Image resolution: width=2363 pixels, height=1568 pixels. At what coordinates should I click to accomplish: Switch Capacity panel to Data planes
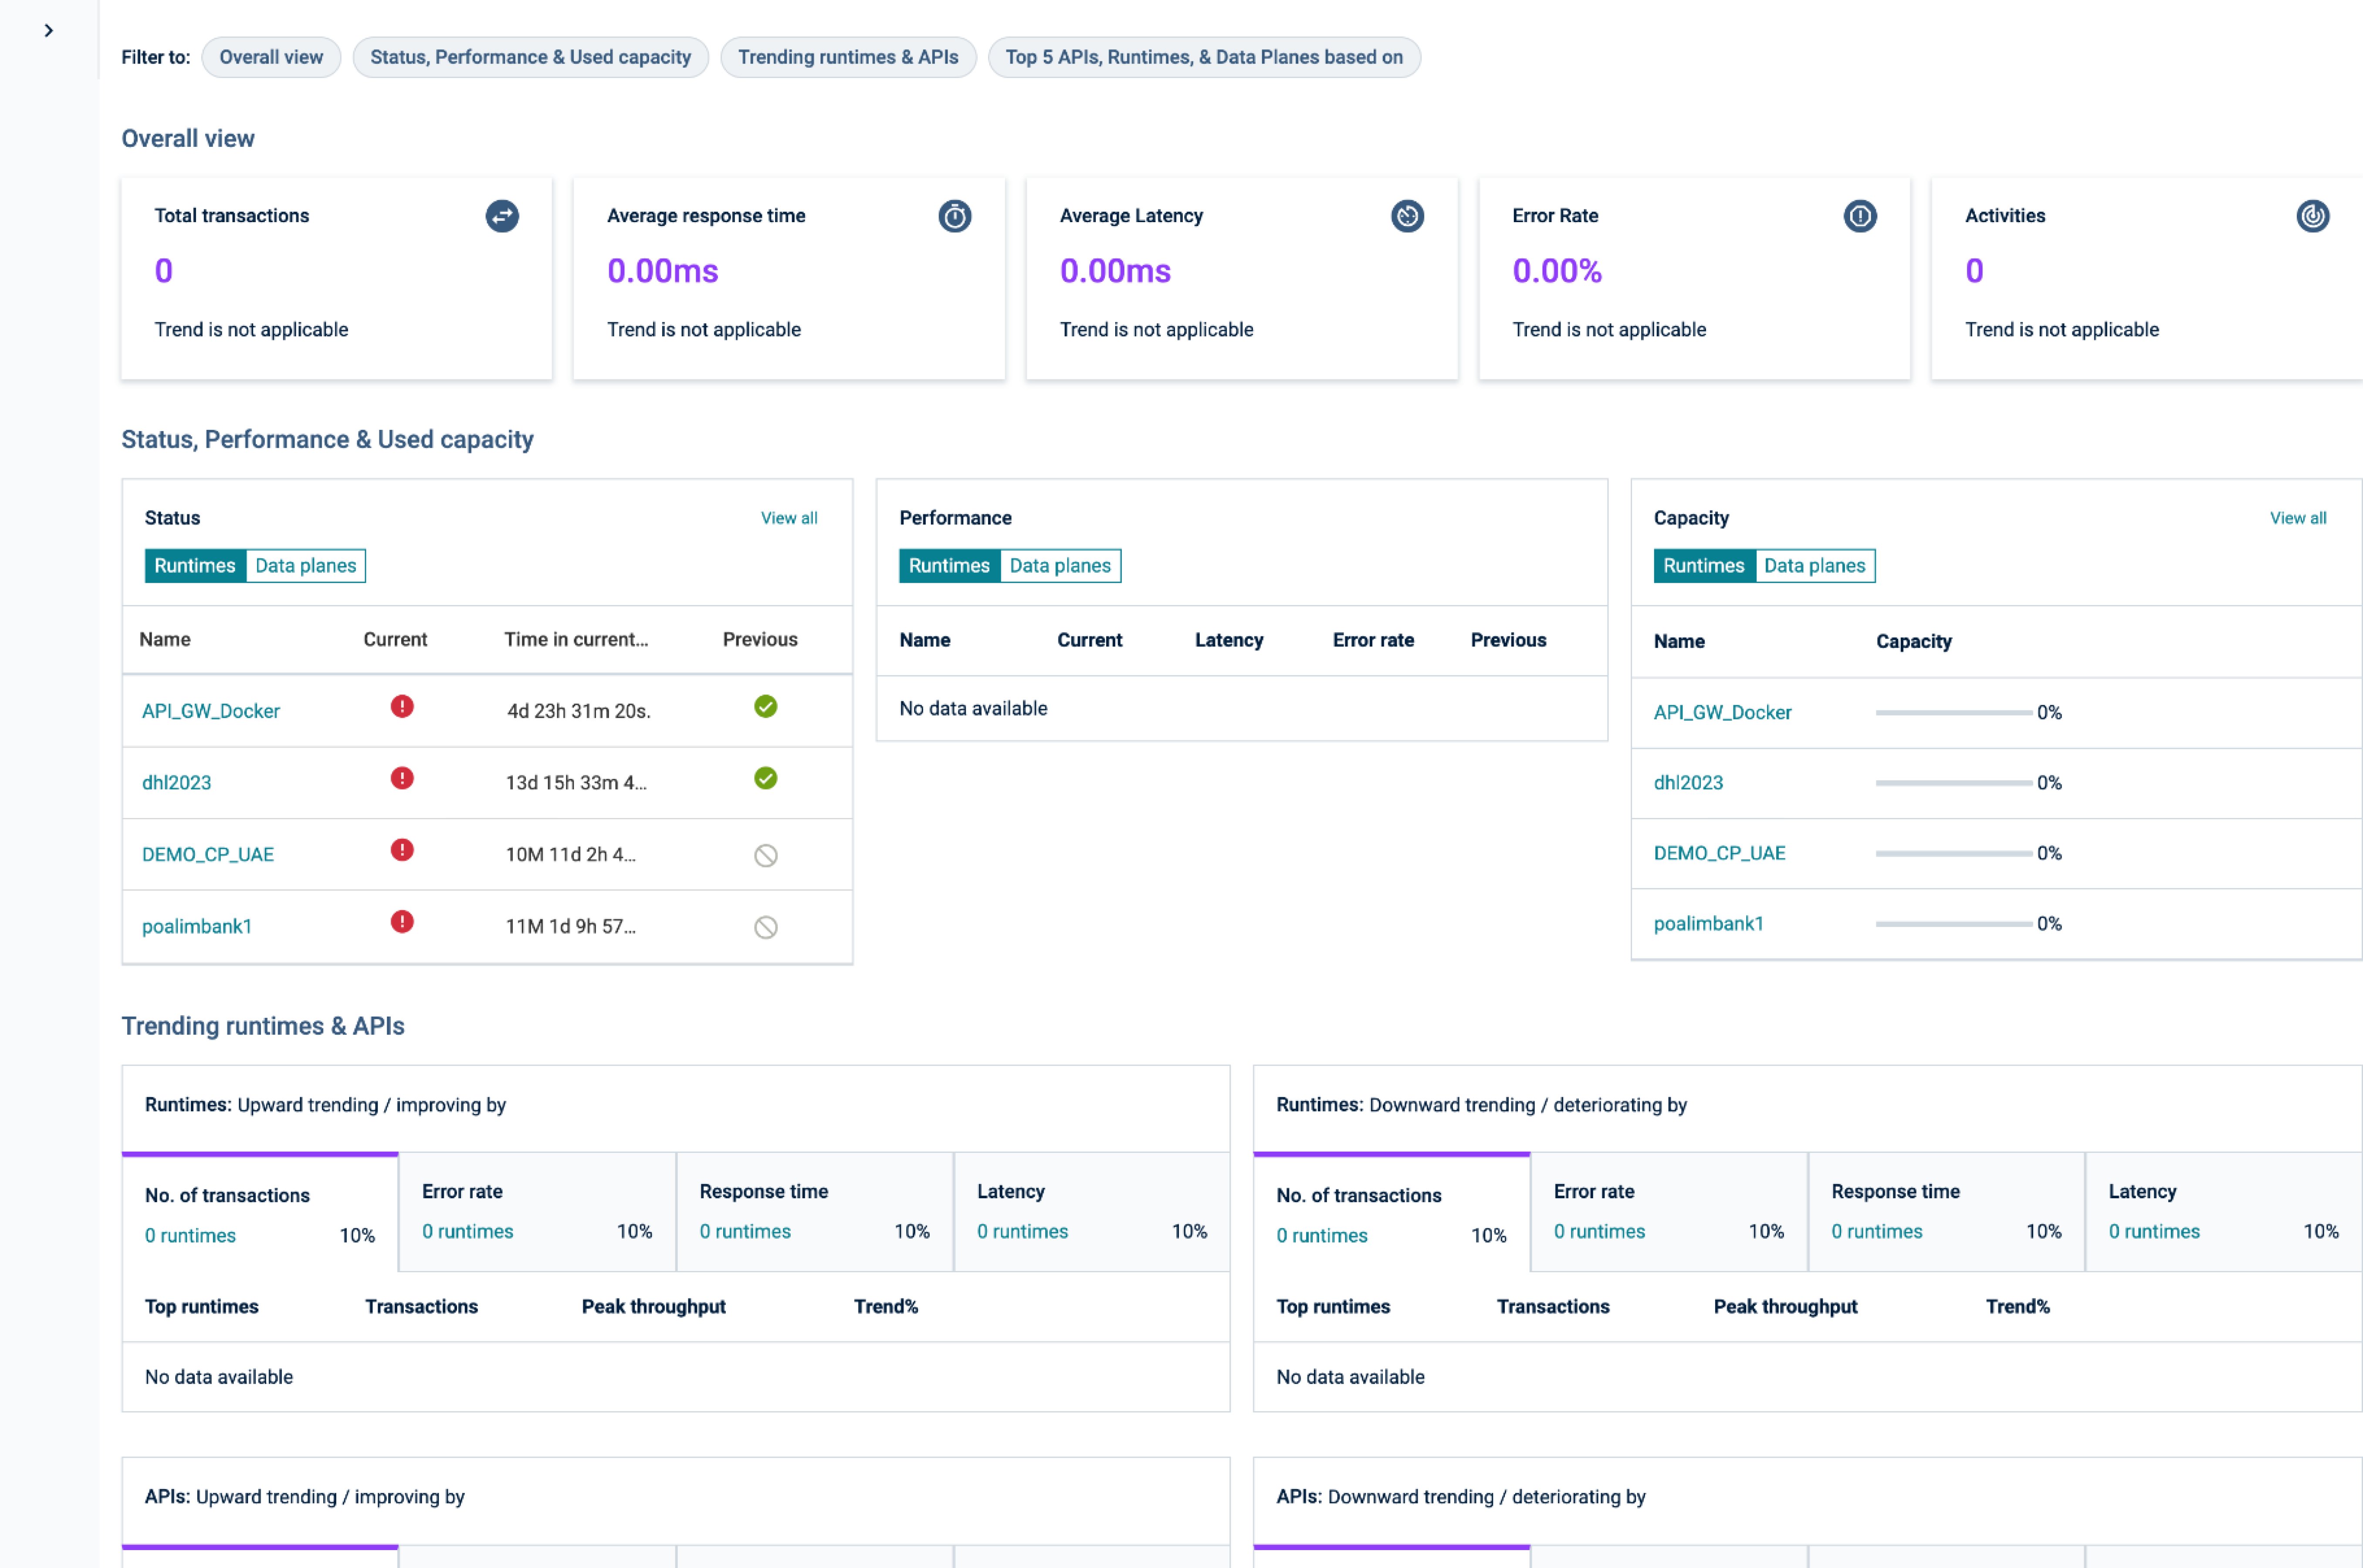pyautogui.click(x=1815, y=566)
